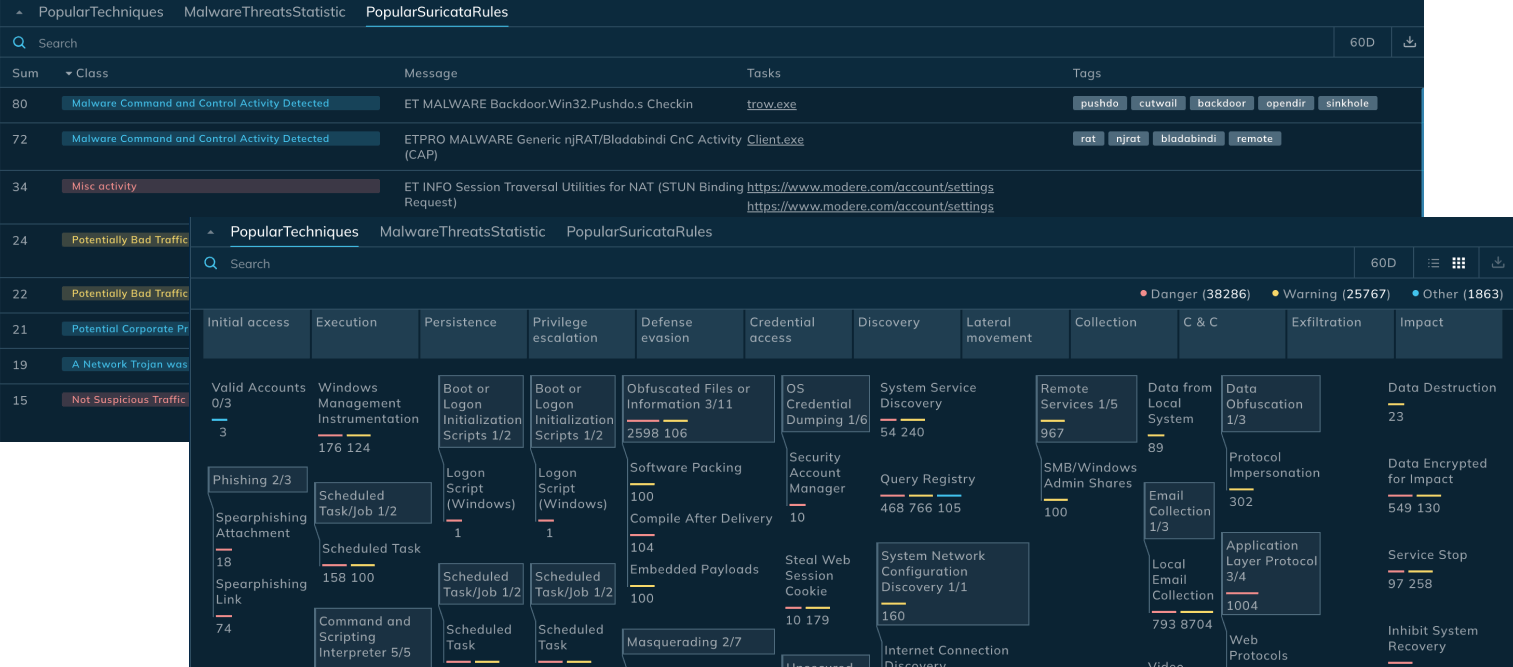This screenshot has height=667, width=1513.
Task: Collapse the lower techniques panel with its arrow
Action: tap(211, 232)
